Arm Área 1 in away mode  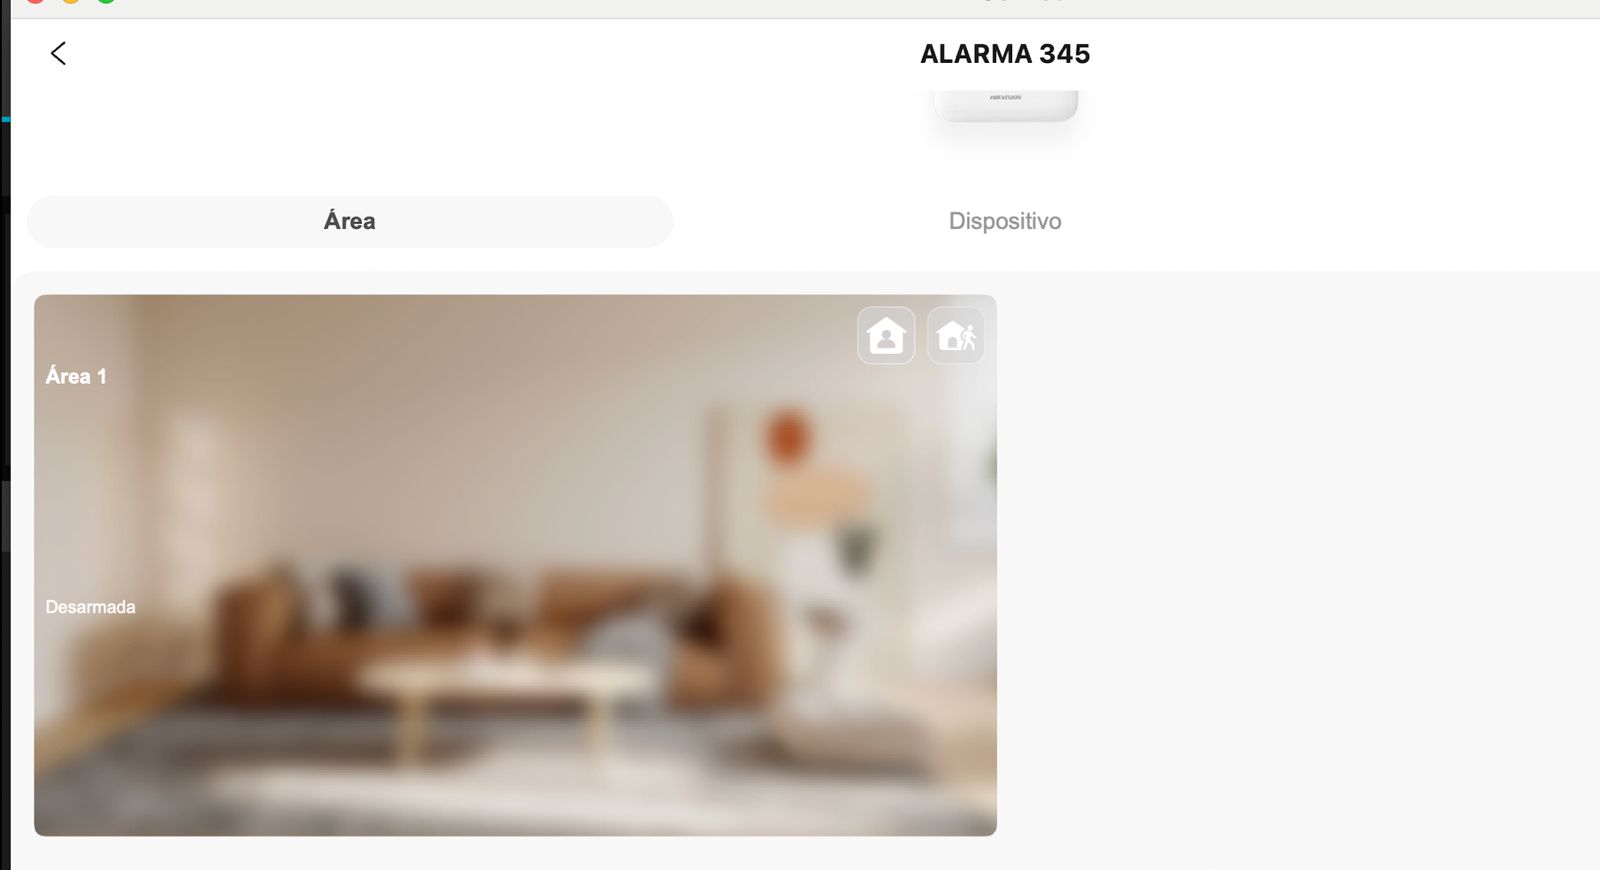click(x=956, y=335)
